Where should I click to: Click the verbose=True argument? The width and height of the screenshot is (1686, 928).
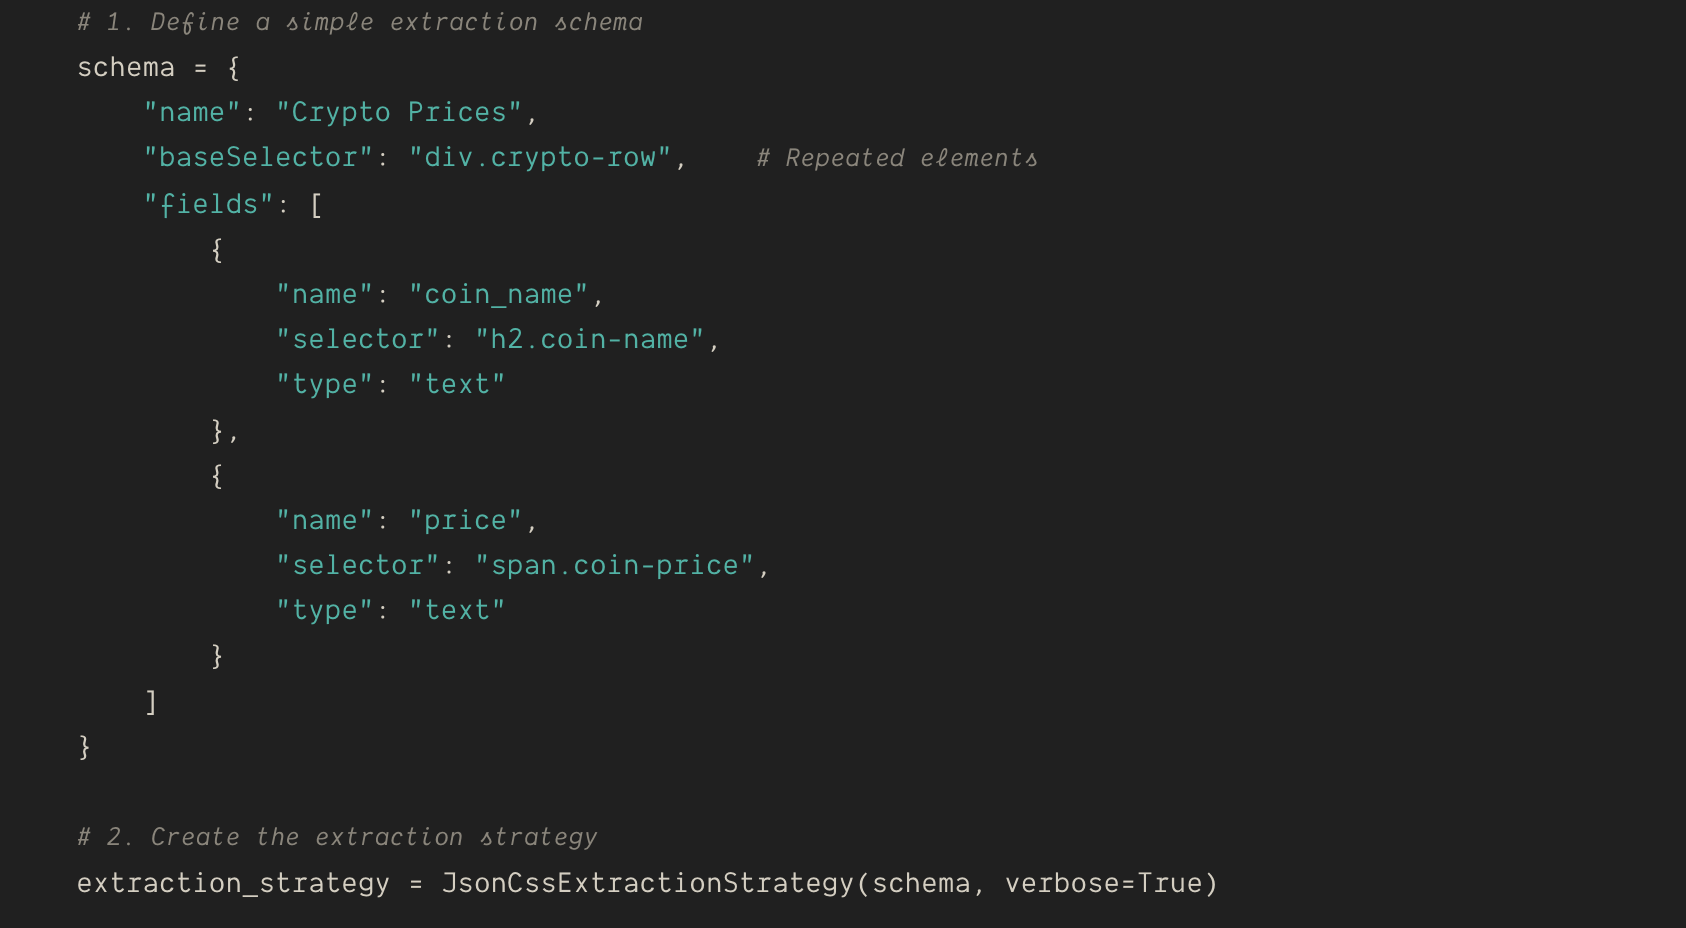(1103, 883)
